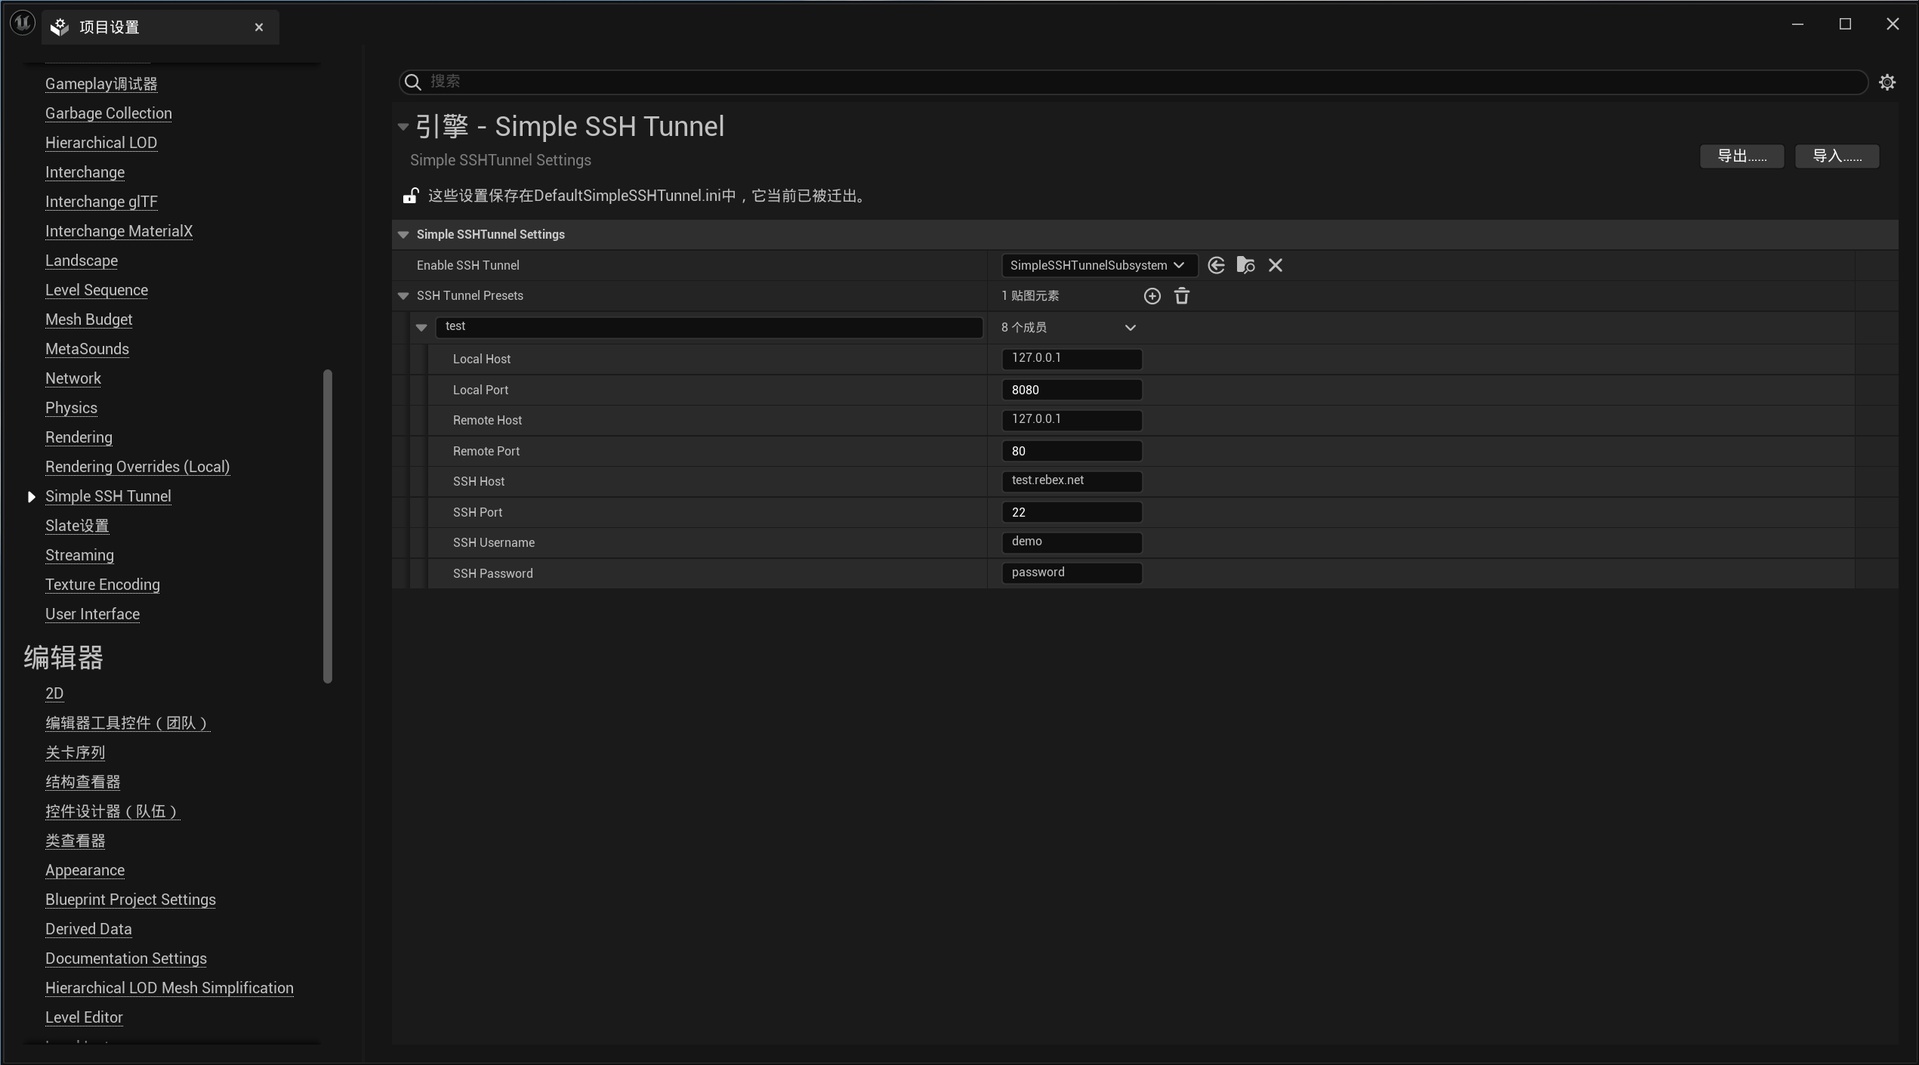Open Interchange glTF settings
This screenshot has width=1919, height=1065.
(101, 202)
